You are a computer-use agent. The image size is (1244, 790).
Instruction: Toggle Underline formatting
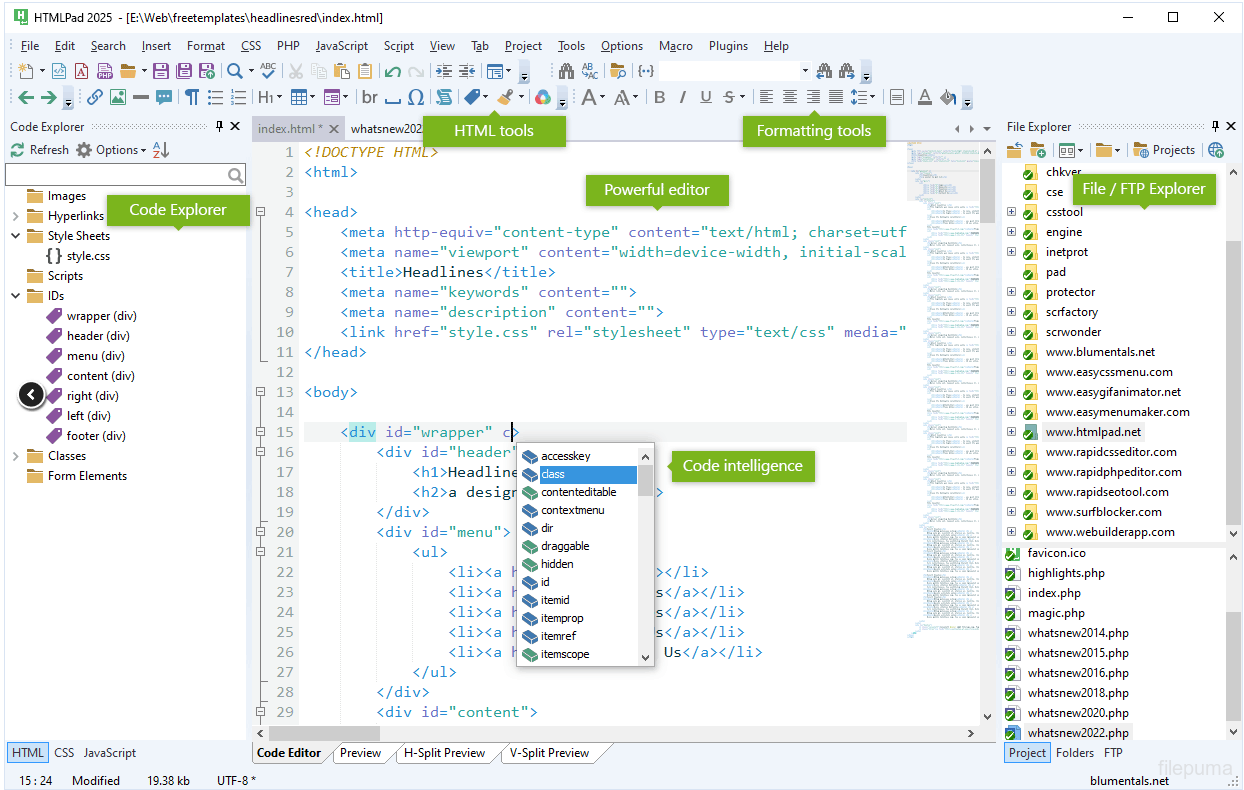point(706,97)
